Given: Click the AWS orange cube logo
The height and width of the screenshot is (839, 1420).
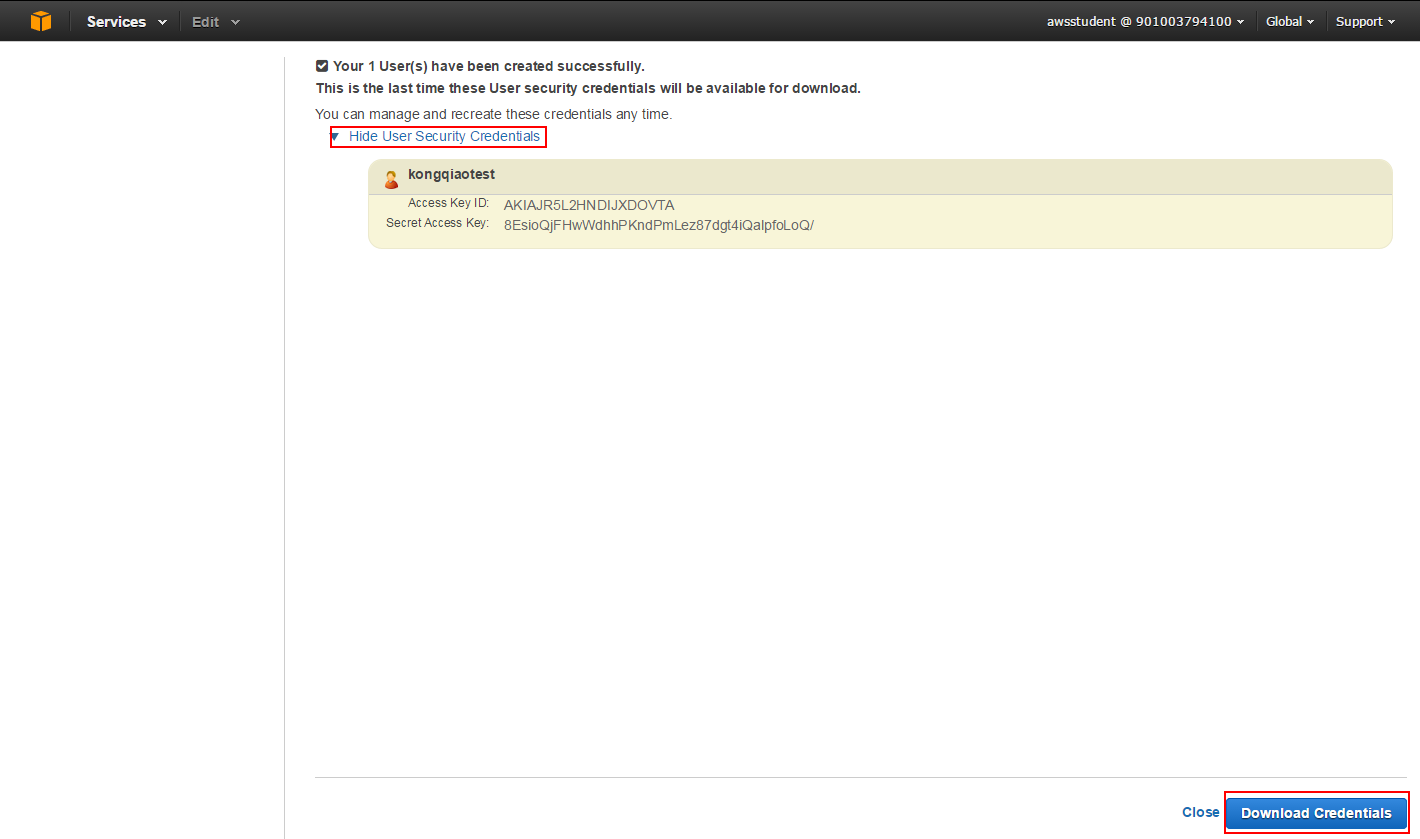Looking at the screenshot, I should click(x=40, y=21).
